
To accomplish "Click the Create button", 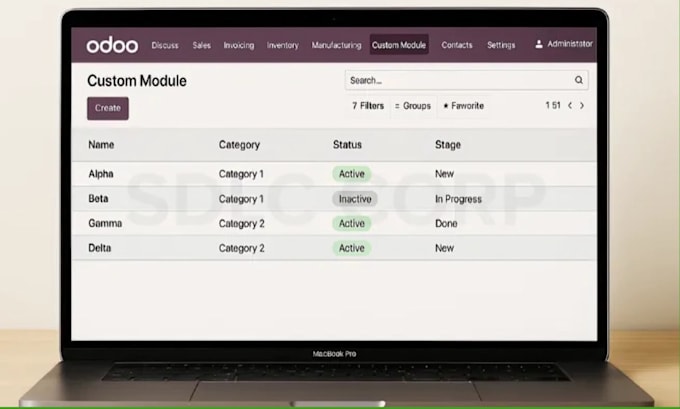I will 108,108.
